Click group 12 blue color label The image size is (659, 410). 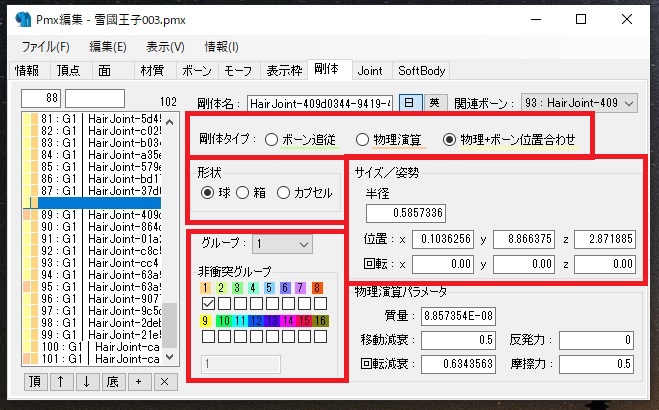[256, 321]
